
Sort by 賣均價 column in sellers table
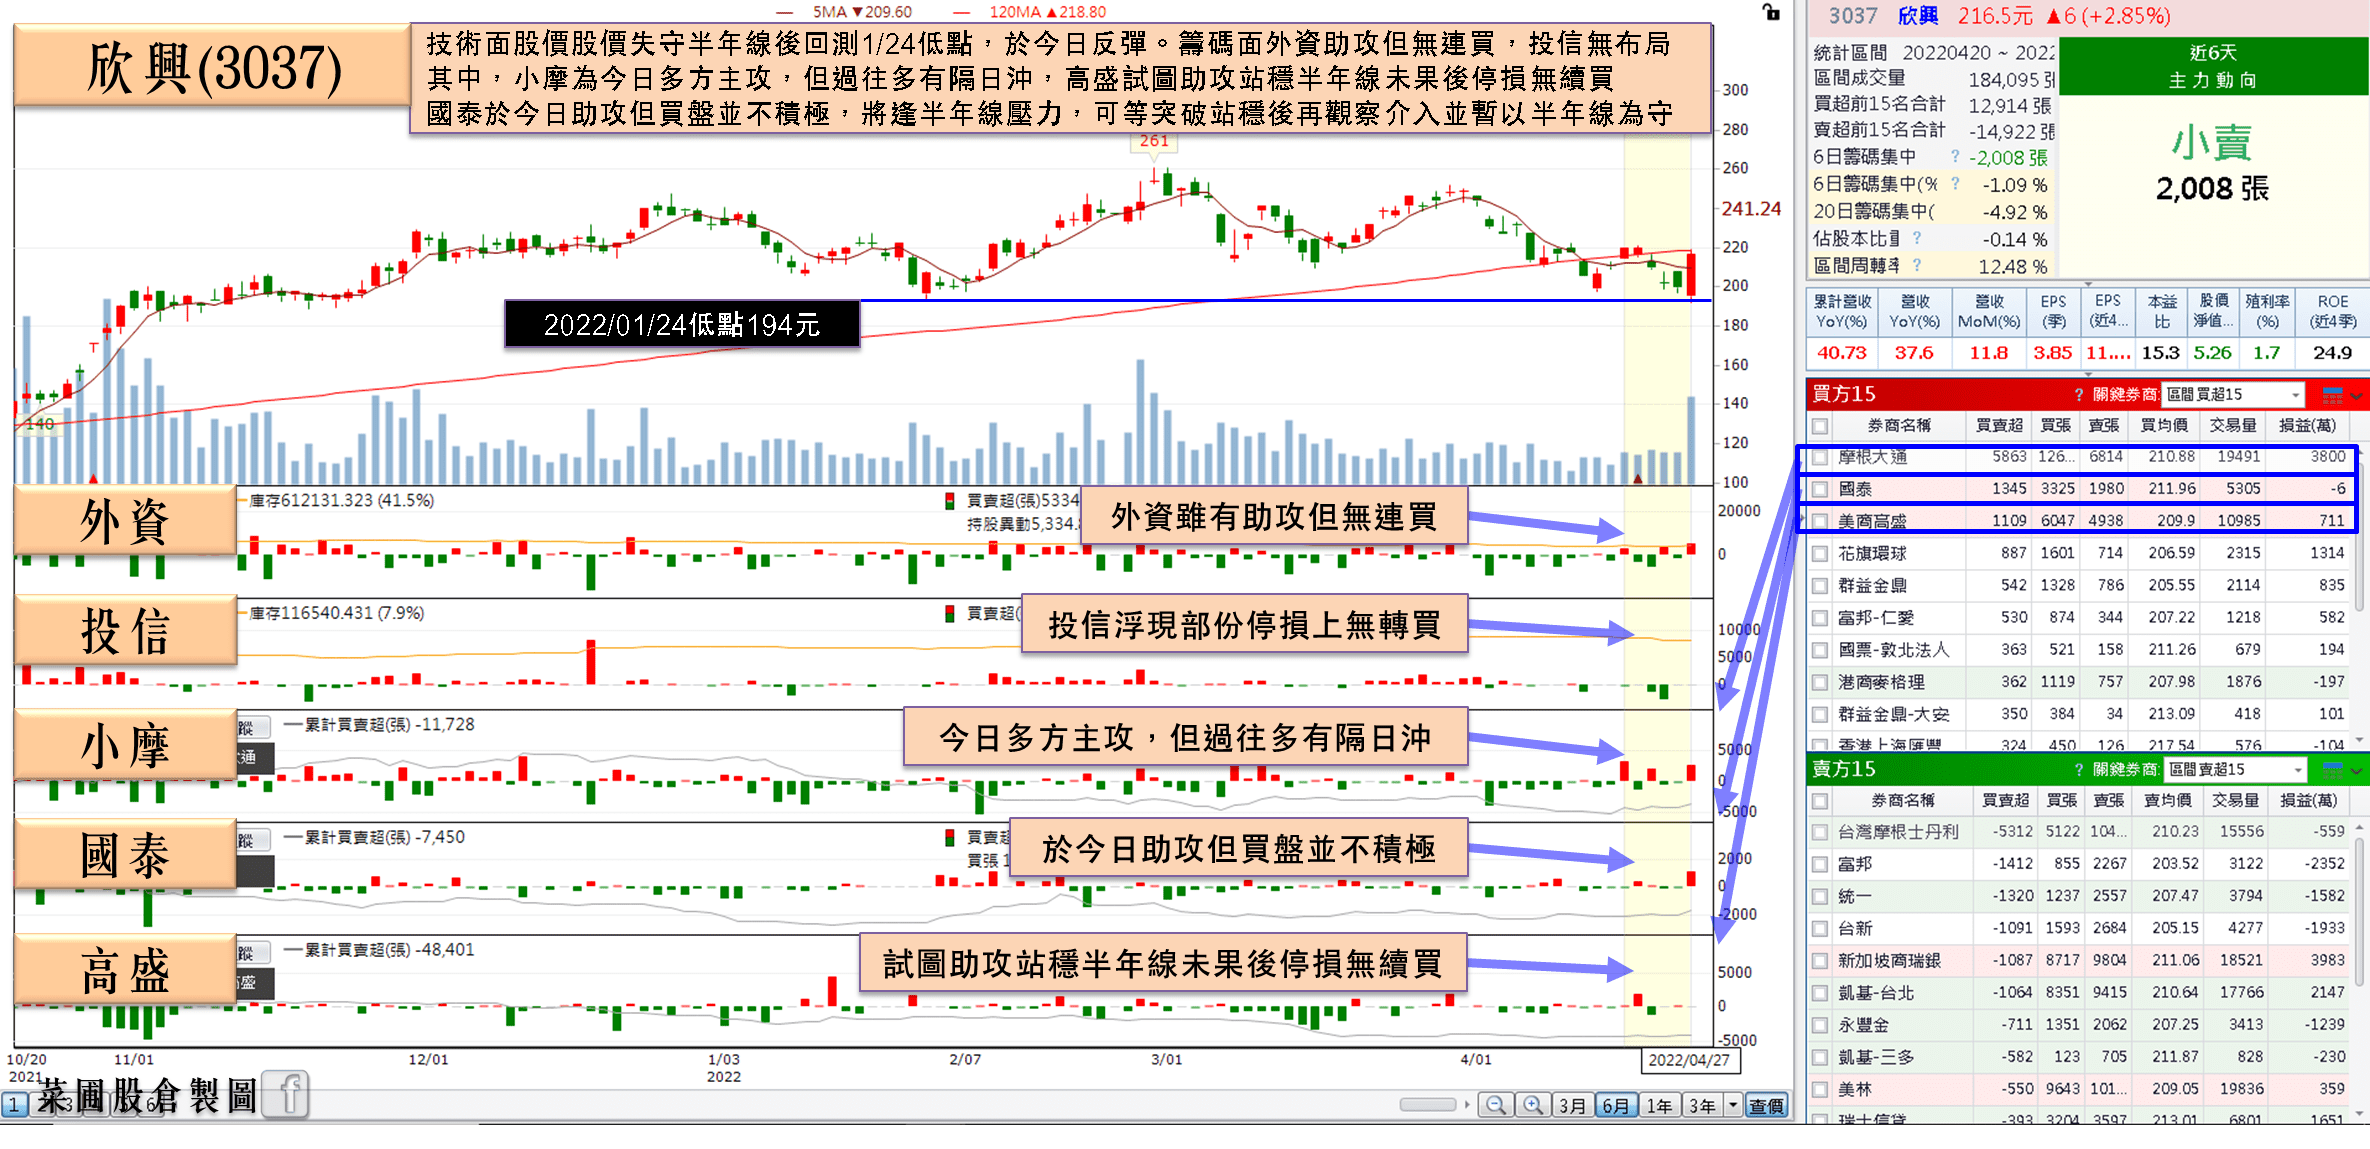coord(2168,801)
